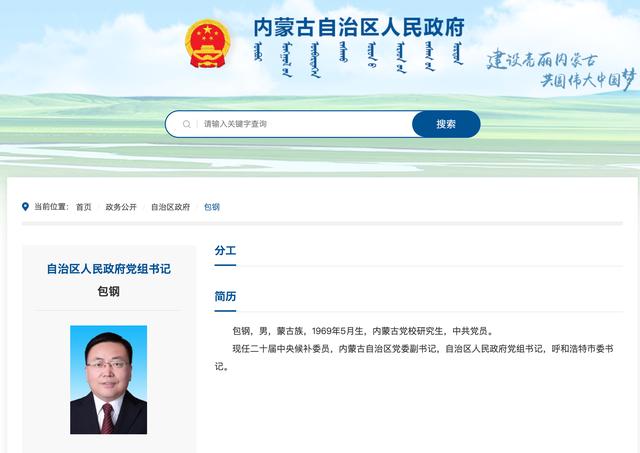Click the blue 搜索 button

(446, 124)
